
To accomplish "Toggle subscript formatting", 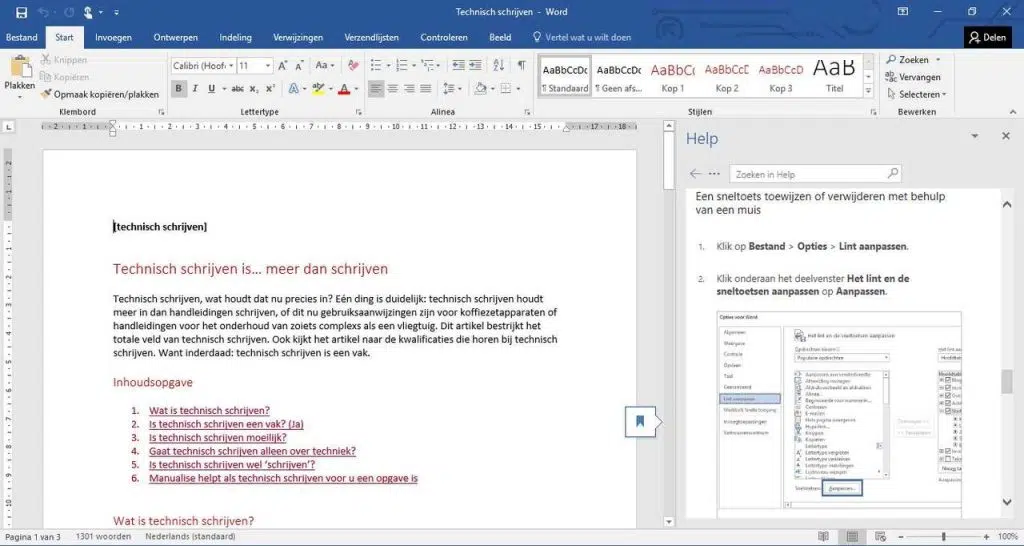I will [254, 88].
